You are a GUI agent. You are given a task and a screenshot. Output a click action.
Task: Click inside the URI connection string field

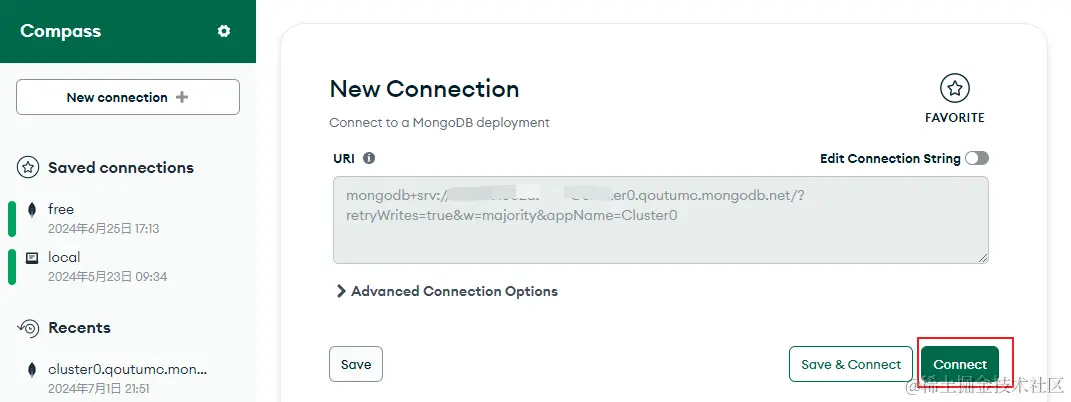(x=660, y=220)
